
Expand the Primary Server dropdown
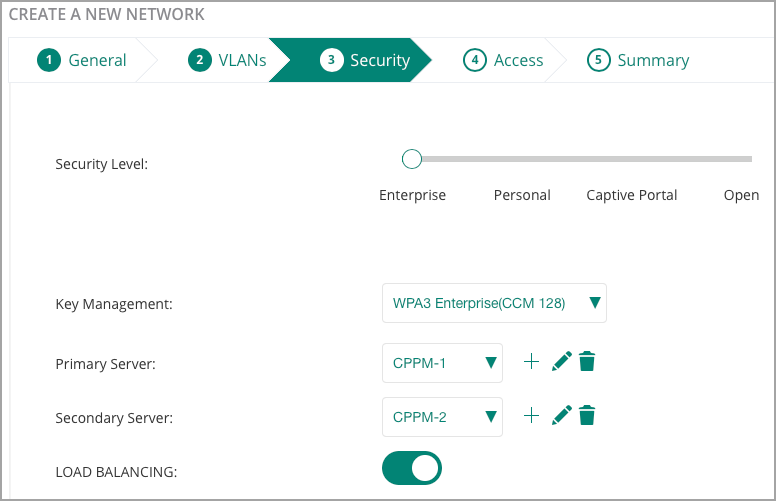442,363
